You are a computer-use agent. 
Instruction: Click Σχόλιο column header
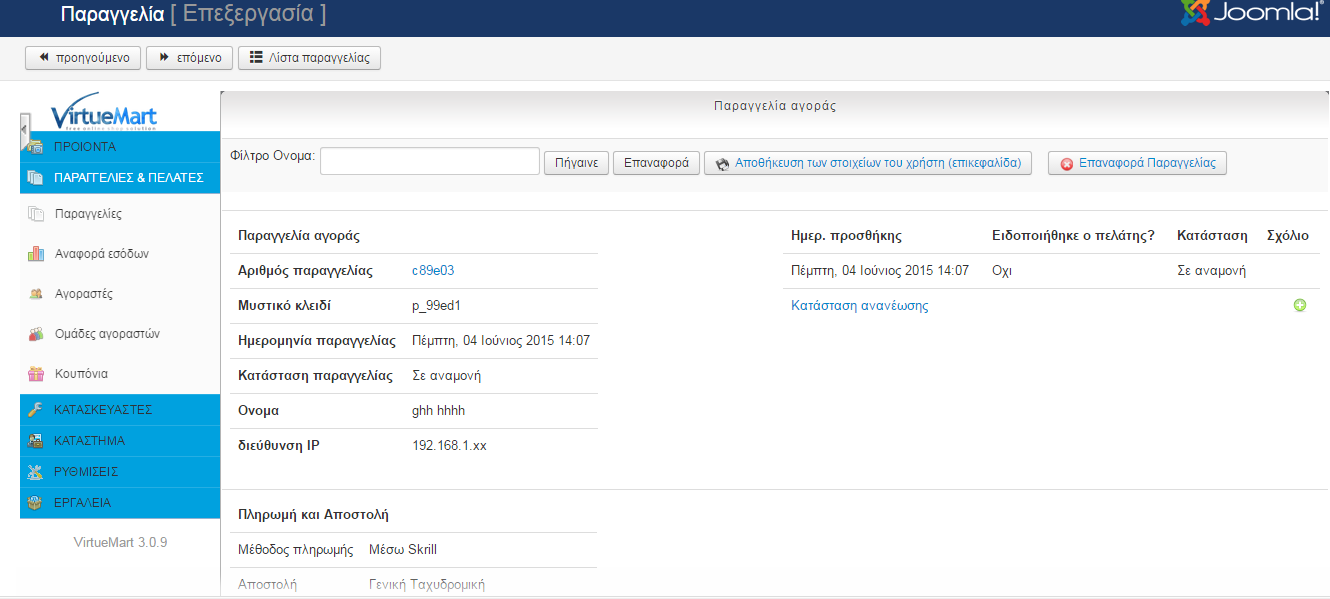pyautogui.click(x=1287, y=236)
